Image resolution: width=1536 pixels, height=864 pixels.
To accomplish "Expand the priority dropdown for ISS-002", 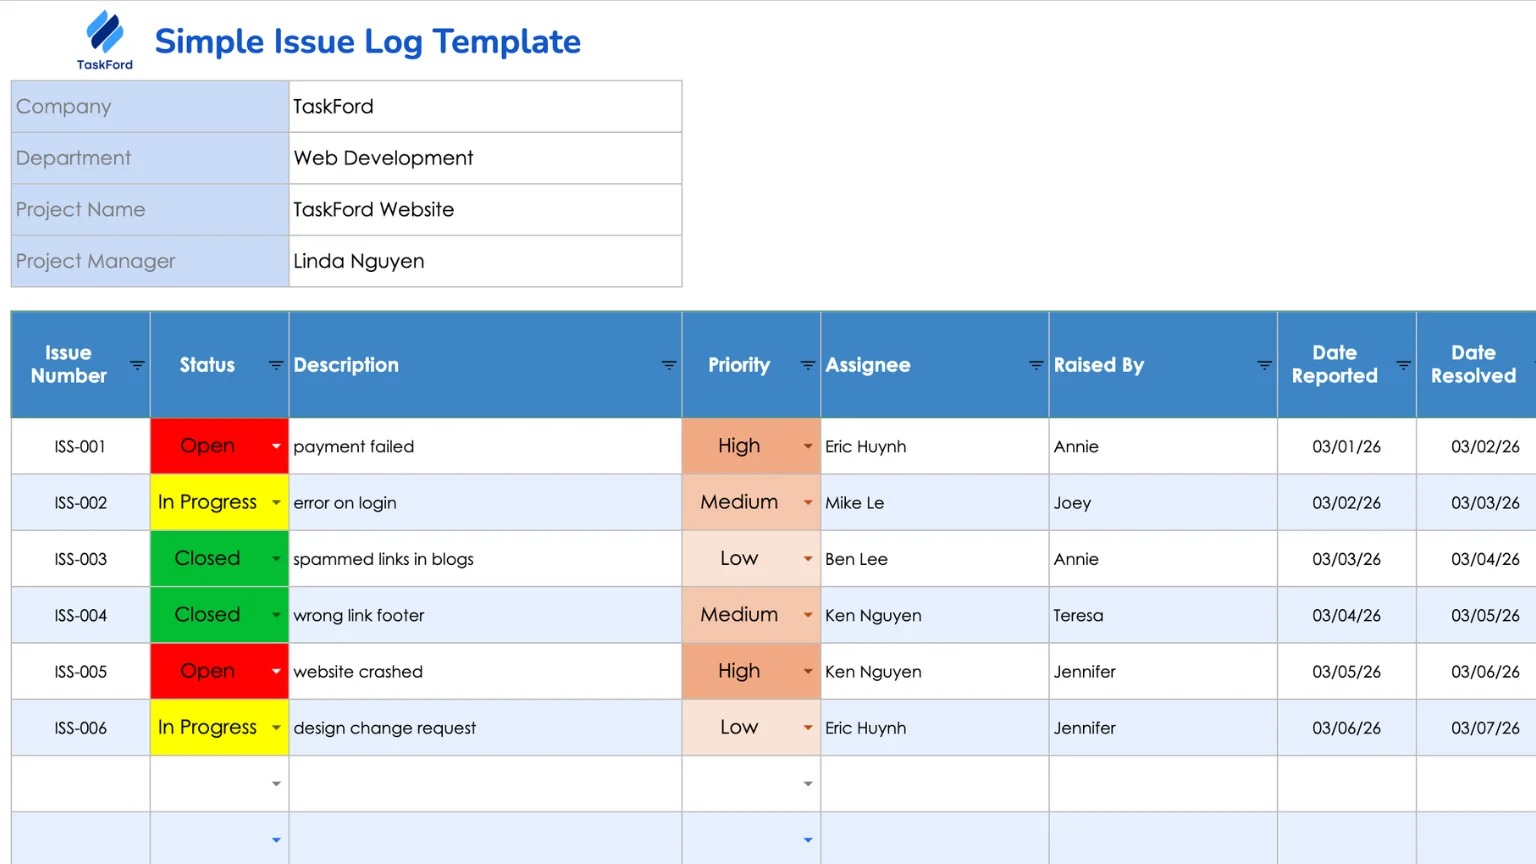I will [808, 503].
